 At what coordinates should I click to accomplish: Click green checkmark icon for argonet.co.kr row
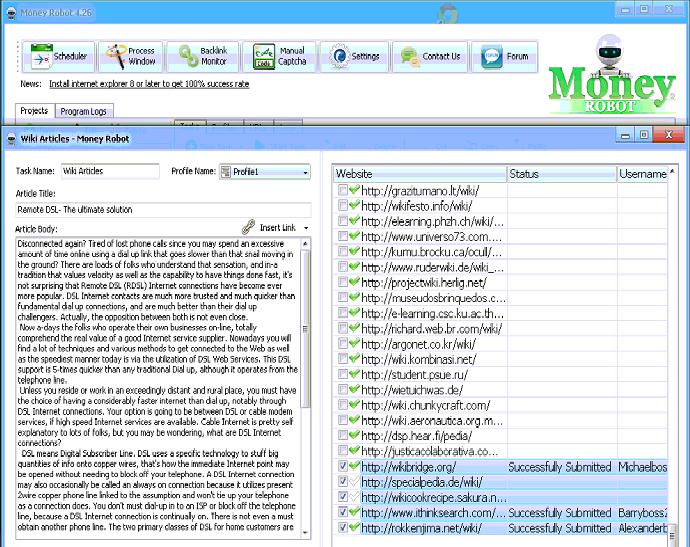[x=354, y=344]
